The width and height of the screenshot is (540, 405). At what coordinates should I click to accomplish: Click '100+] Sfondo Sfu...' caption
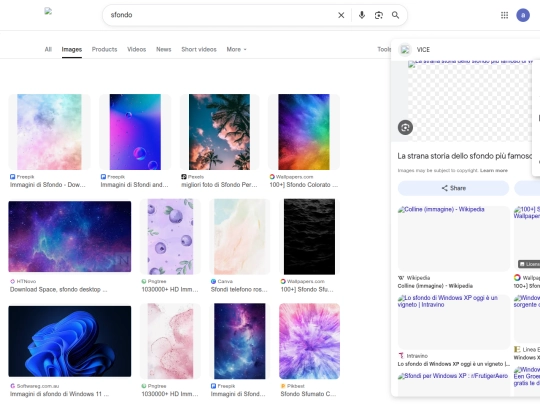(x=307, y=290)
